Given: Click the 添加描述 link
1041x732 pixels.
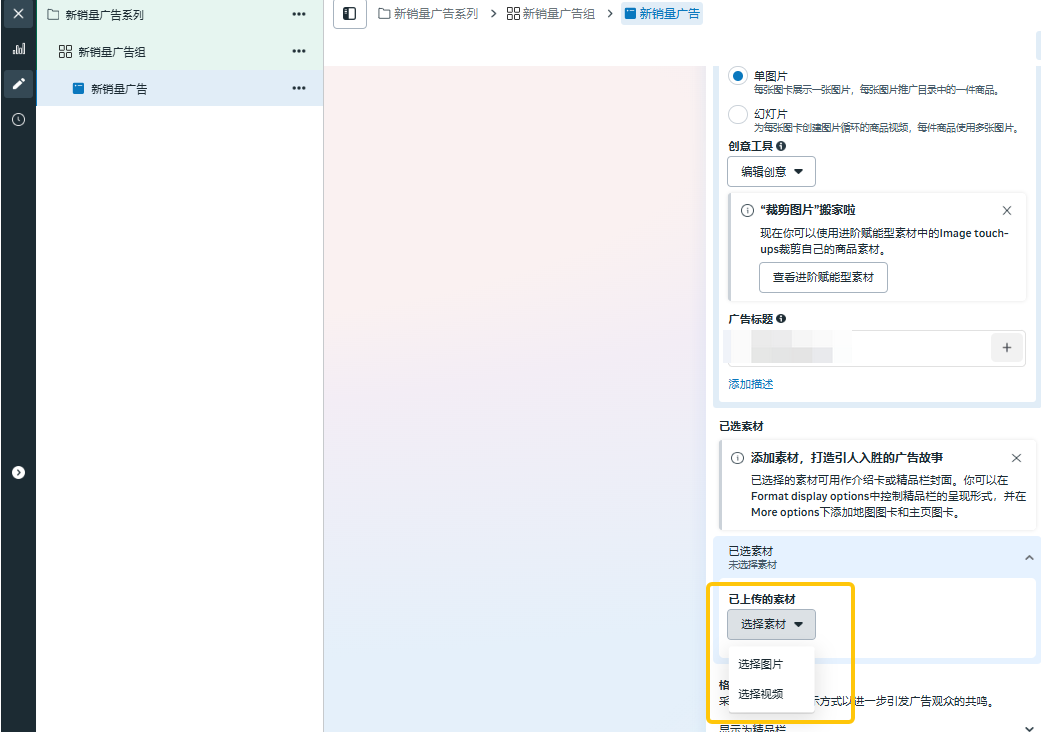Looking at the screenshot, I should 750,384.
